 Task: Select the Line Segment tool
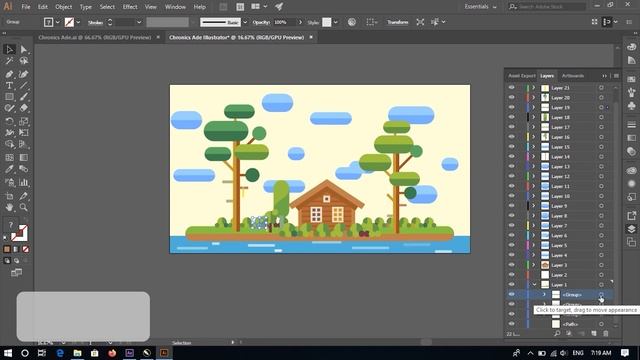[24, 86]
